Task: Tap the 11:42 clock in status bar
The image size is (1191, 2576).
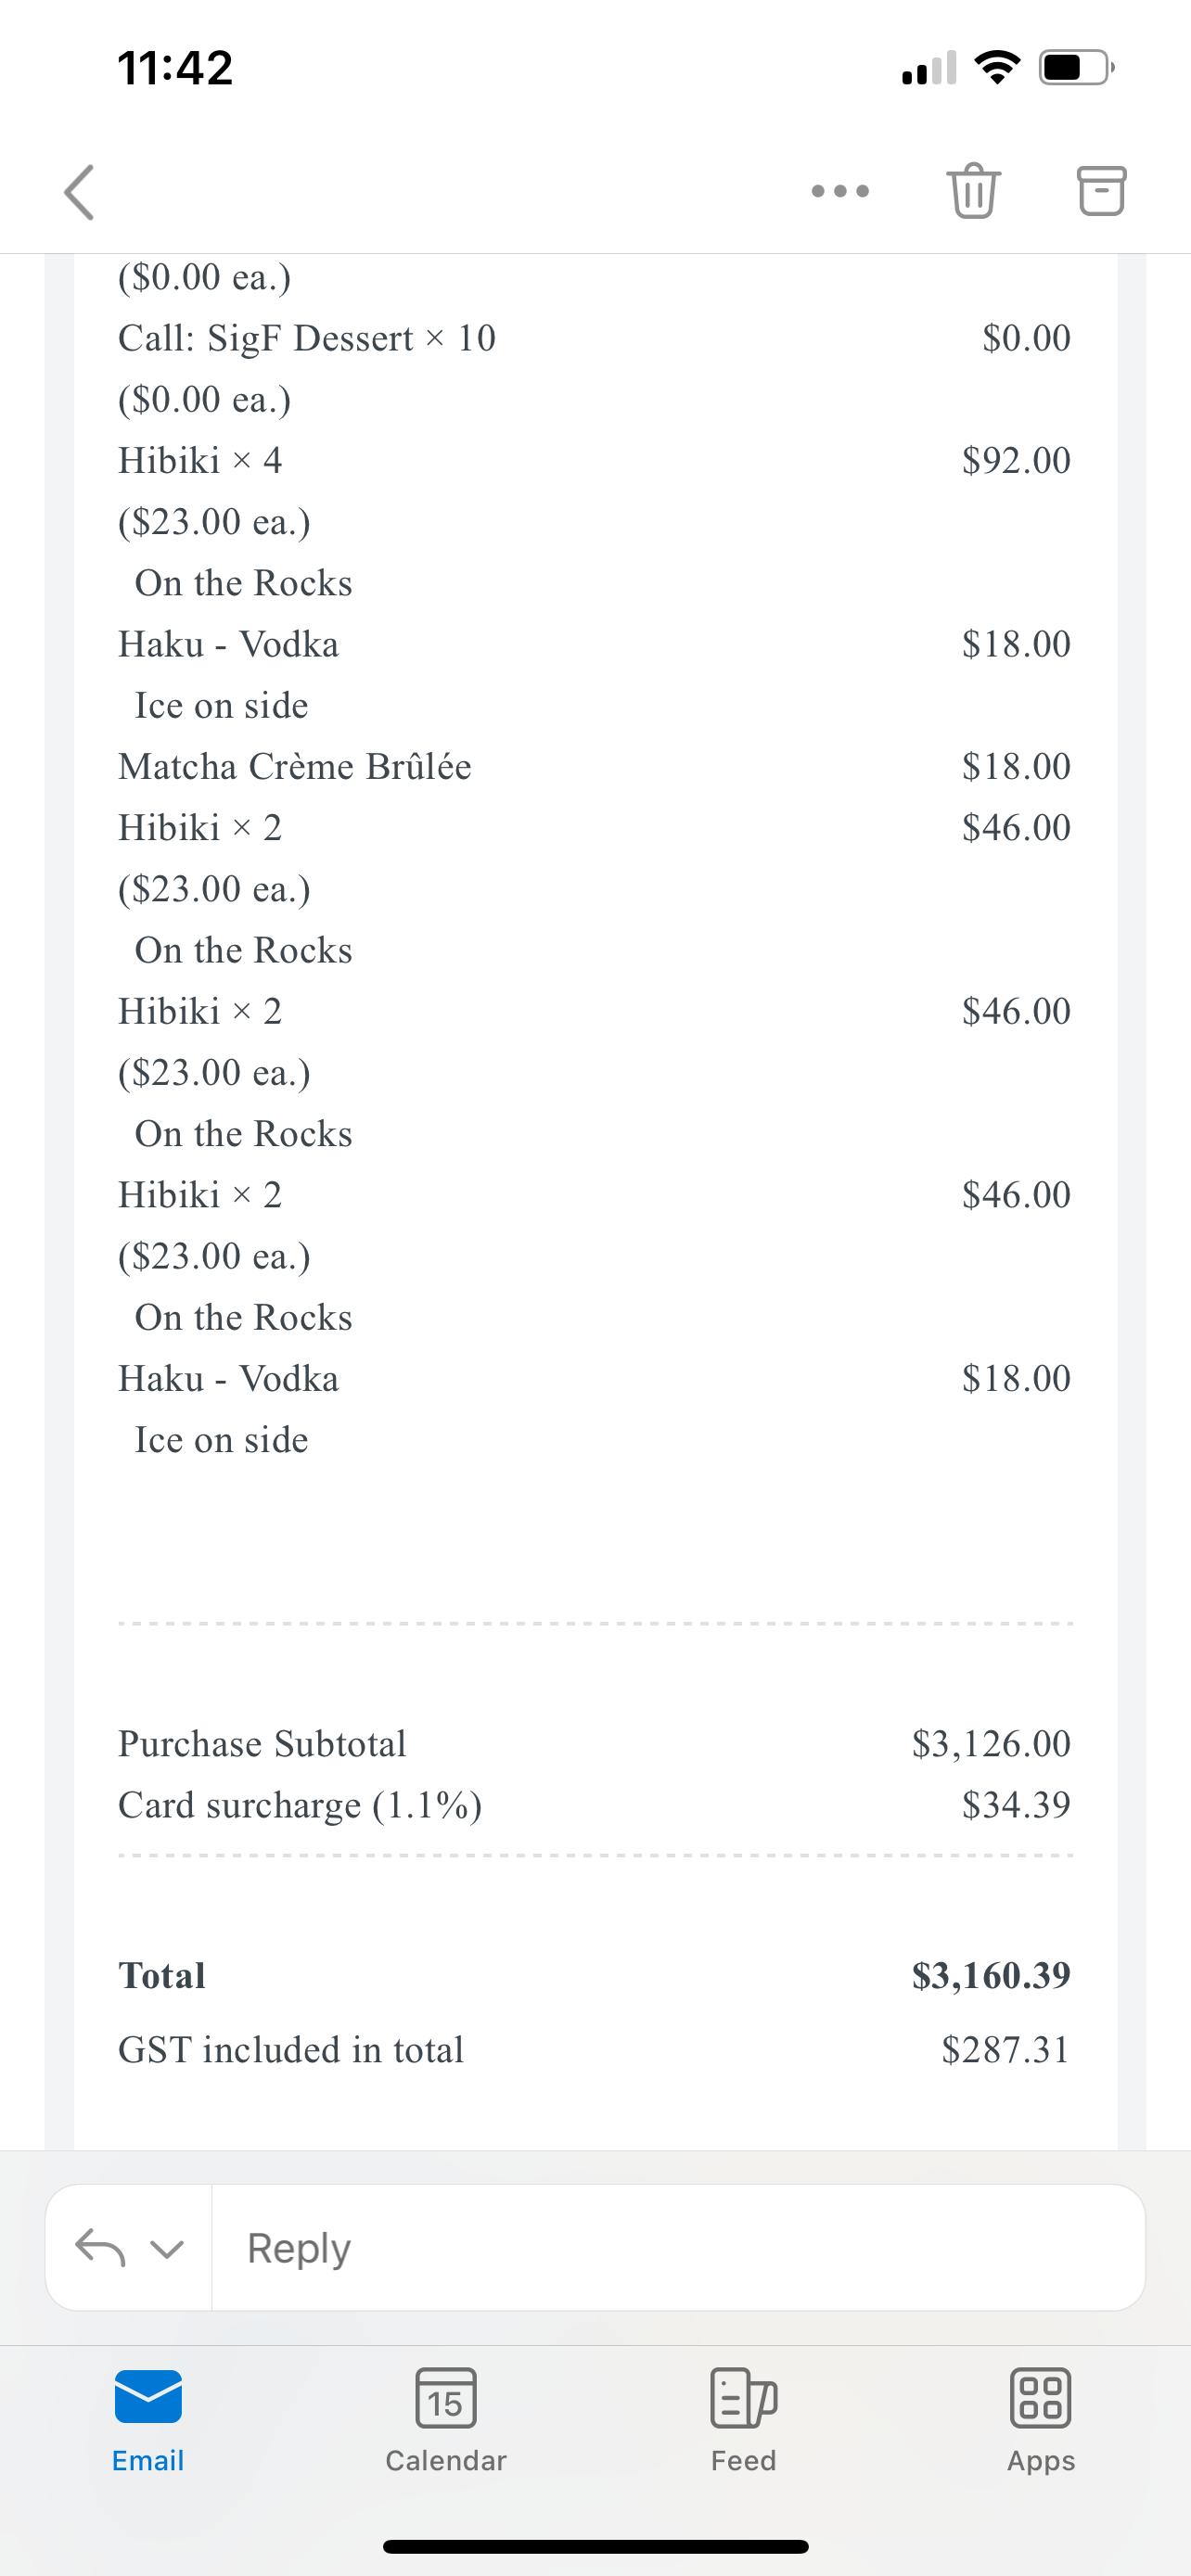Action: click(175, 68)
